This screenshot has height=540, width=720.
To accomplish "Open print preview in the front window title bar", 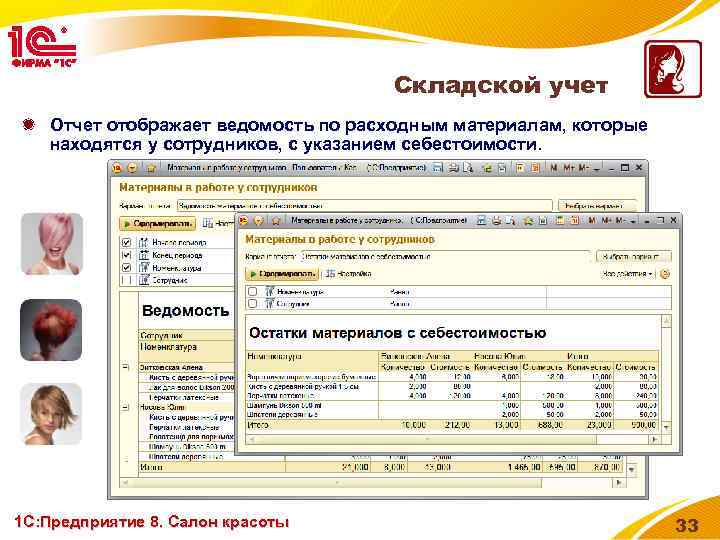I will (510, 221).
